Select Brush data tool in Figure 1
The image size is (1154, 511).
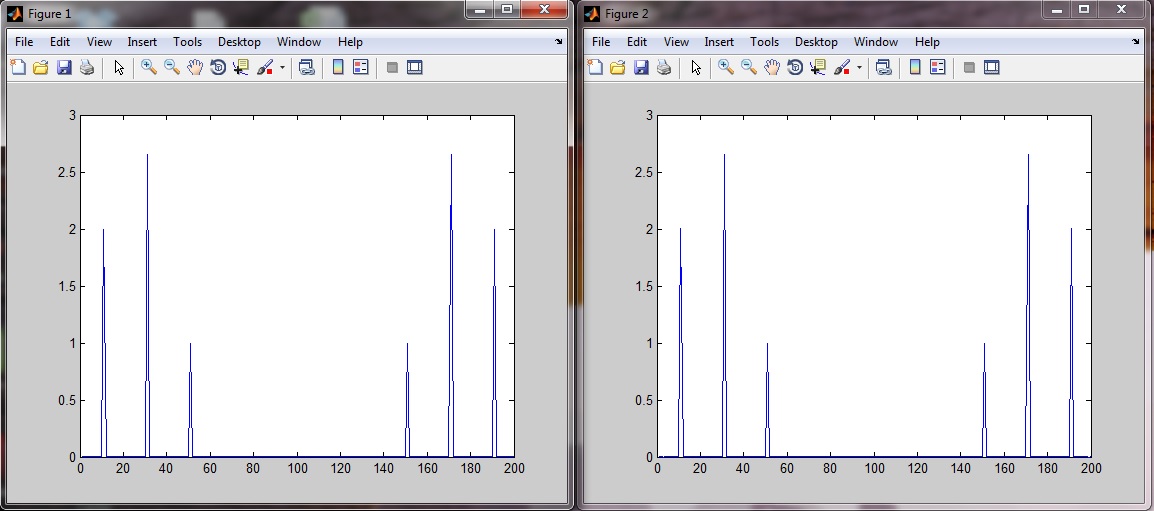click(265, 68)
